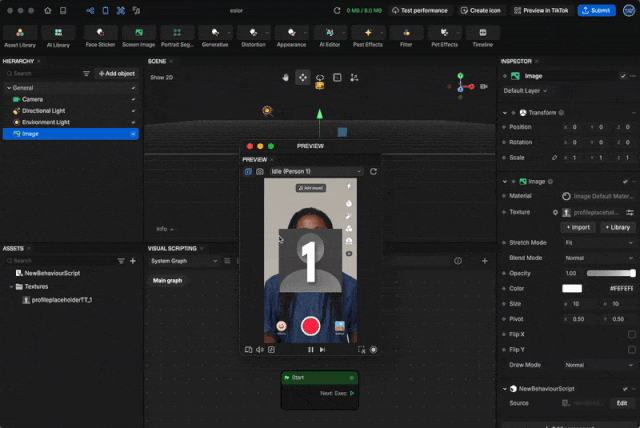The height and width of the screenshot is (428, 640).
Task: Toggle visibility of Environment Light
Action: click(133, 122)
